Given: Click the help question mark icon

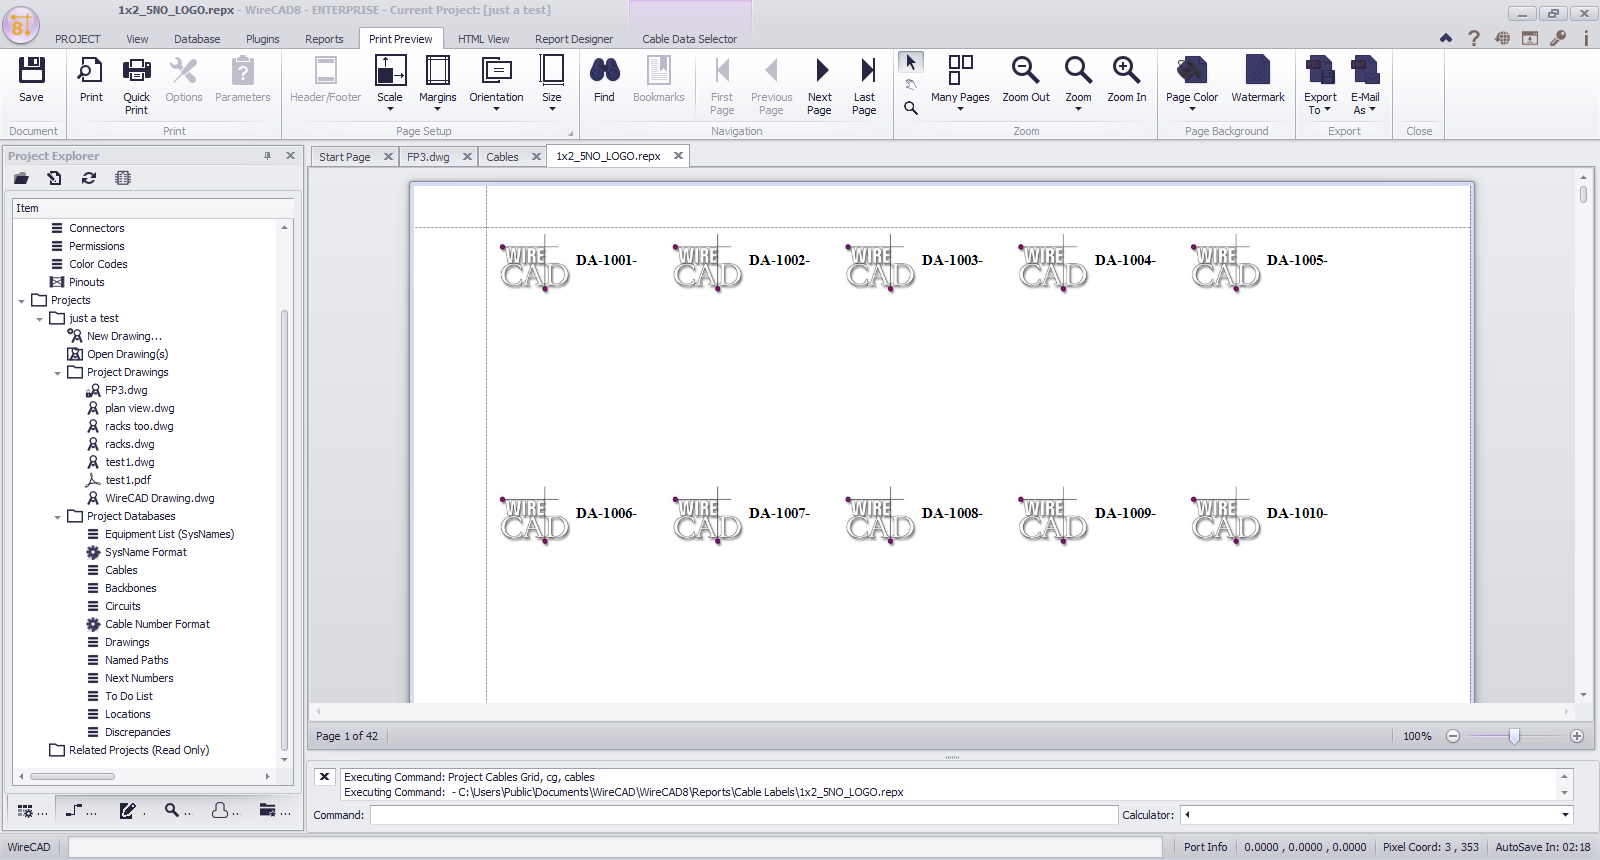Looking at the screenshot, I should (x=1473, y=38).
